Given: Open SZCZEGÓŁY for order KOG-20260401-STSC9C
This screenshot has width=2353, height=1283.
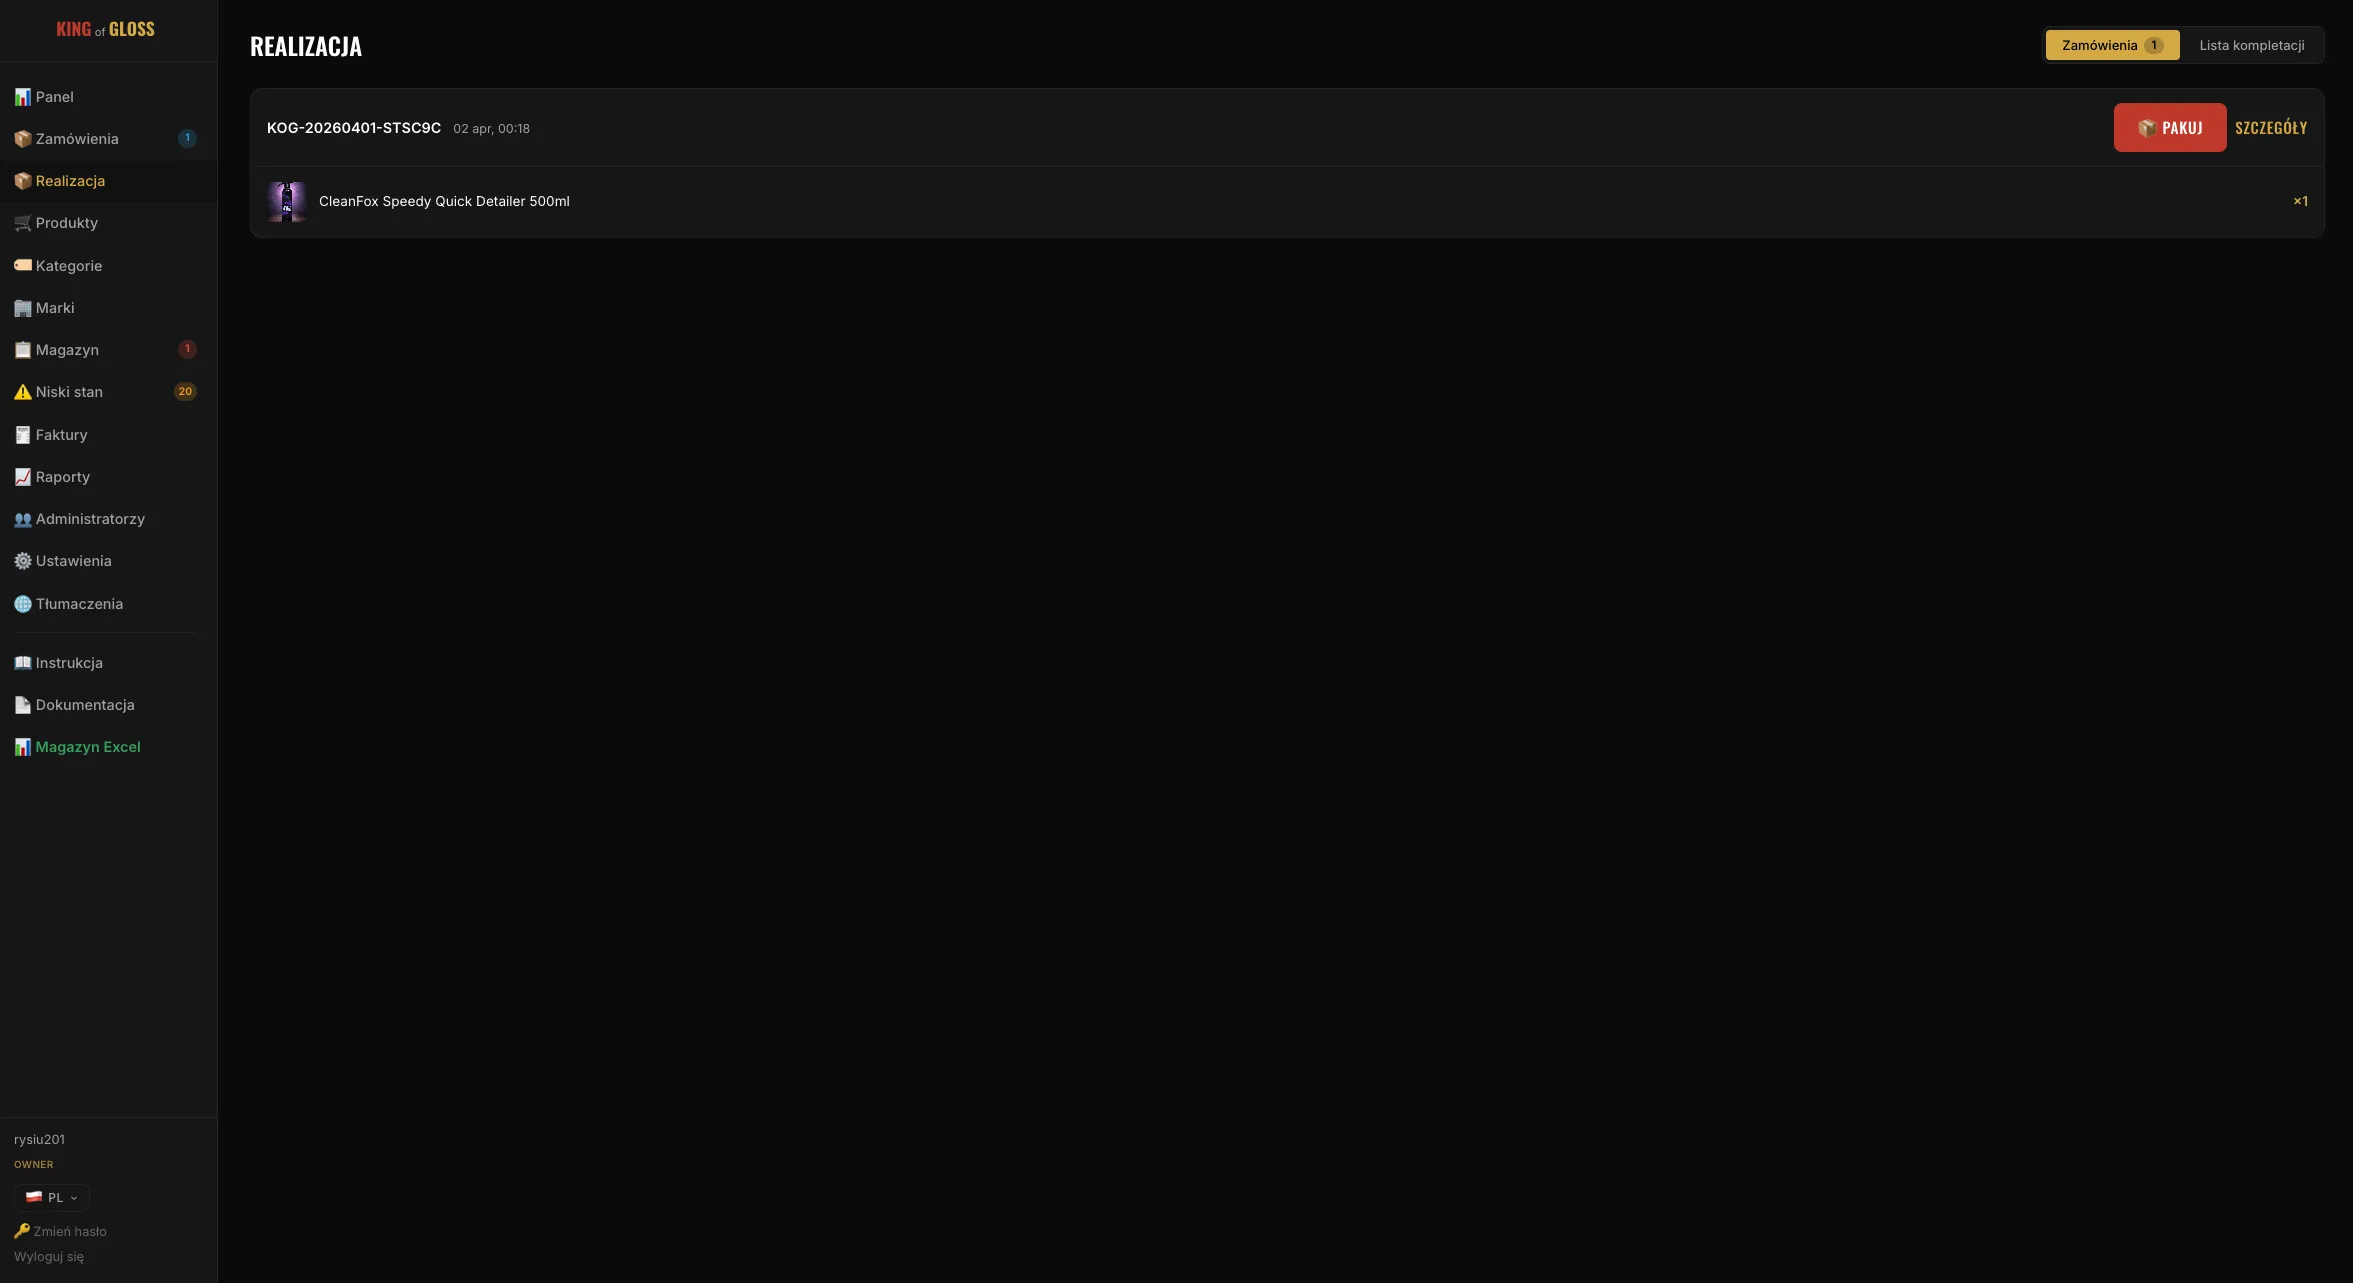Looking at the screenshot, I should 2271,128.
